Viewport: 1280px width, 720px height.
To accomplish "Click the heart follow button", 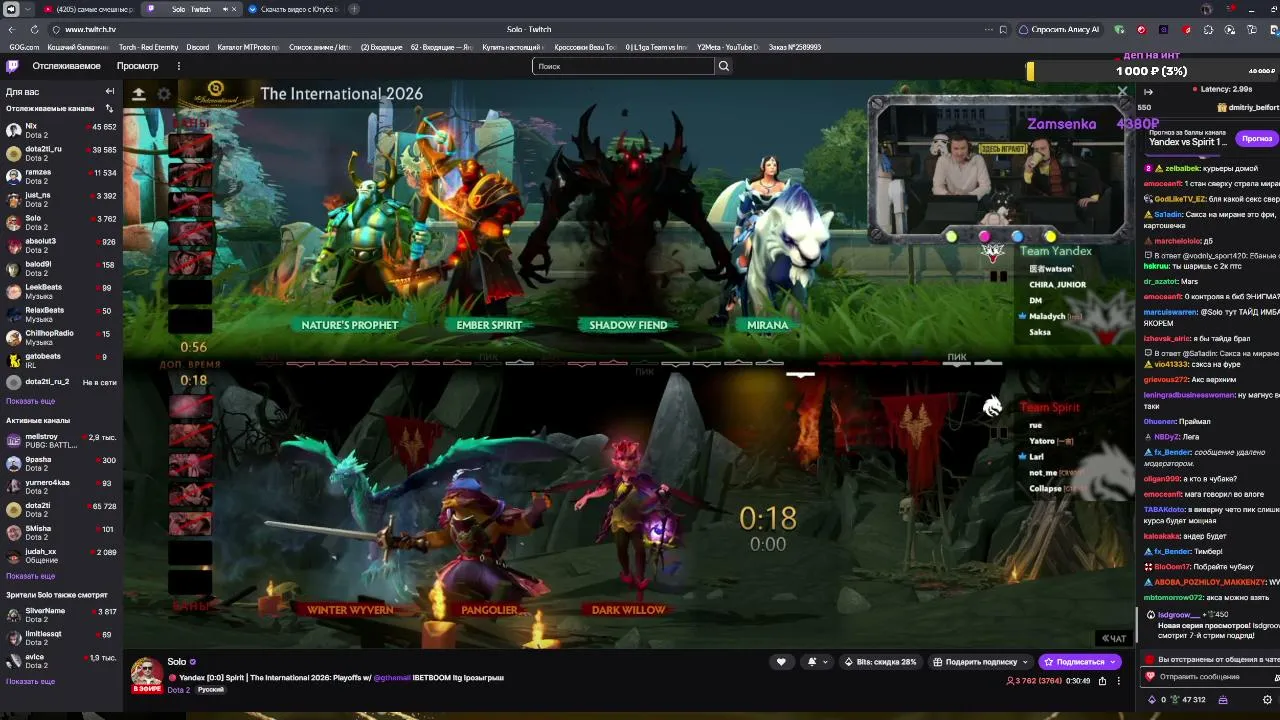I will pos(781,661).
